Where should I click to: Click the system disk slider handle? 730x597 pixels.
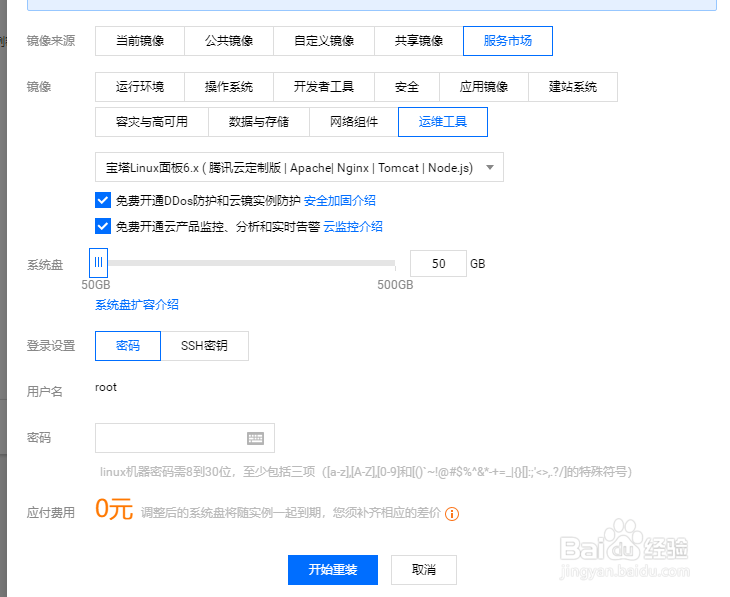click(98, 263)
